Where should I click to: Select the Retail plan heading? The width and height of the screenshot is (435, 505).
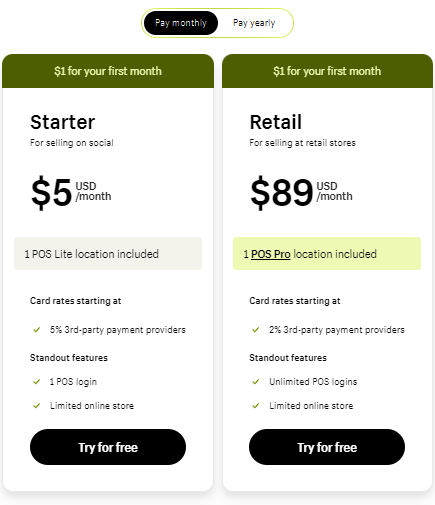276,122
